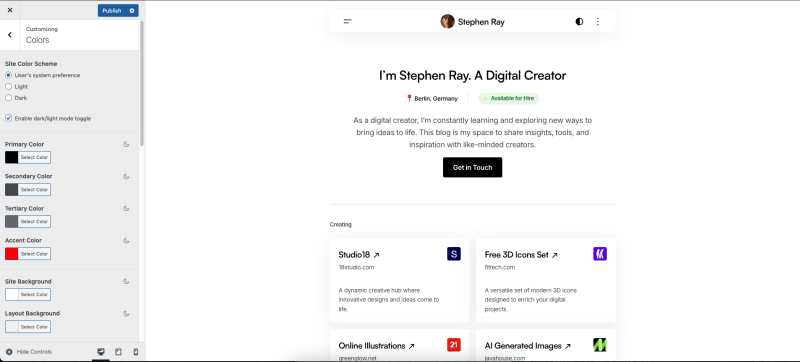This screenshot has width=800, height=362.
Task: Open the Studio18 project card
Action: [399, 280]
